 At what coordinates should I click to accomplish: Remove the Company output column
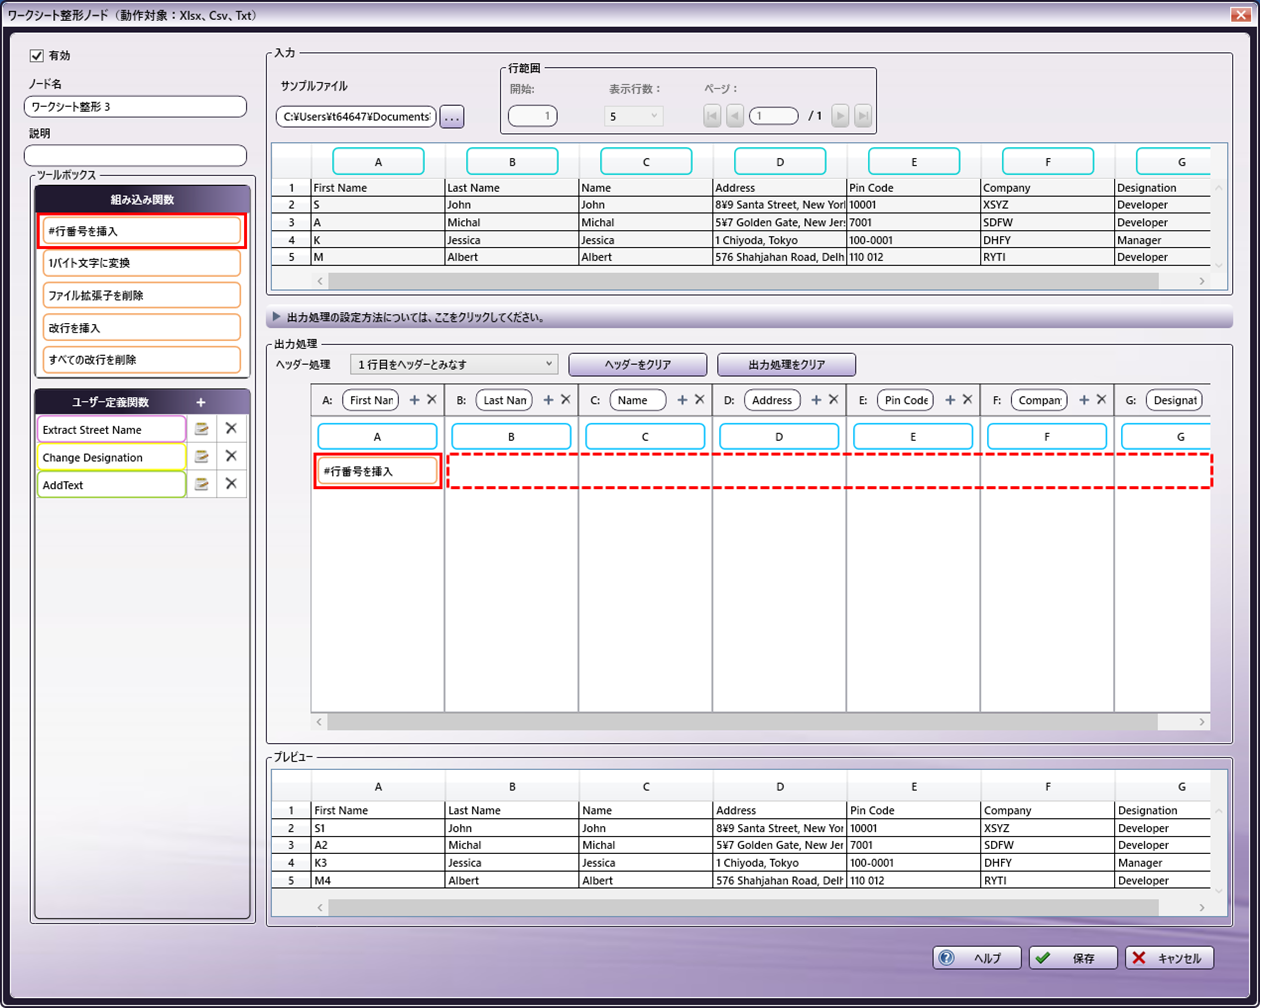[x=1102, y=400]
